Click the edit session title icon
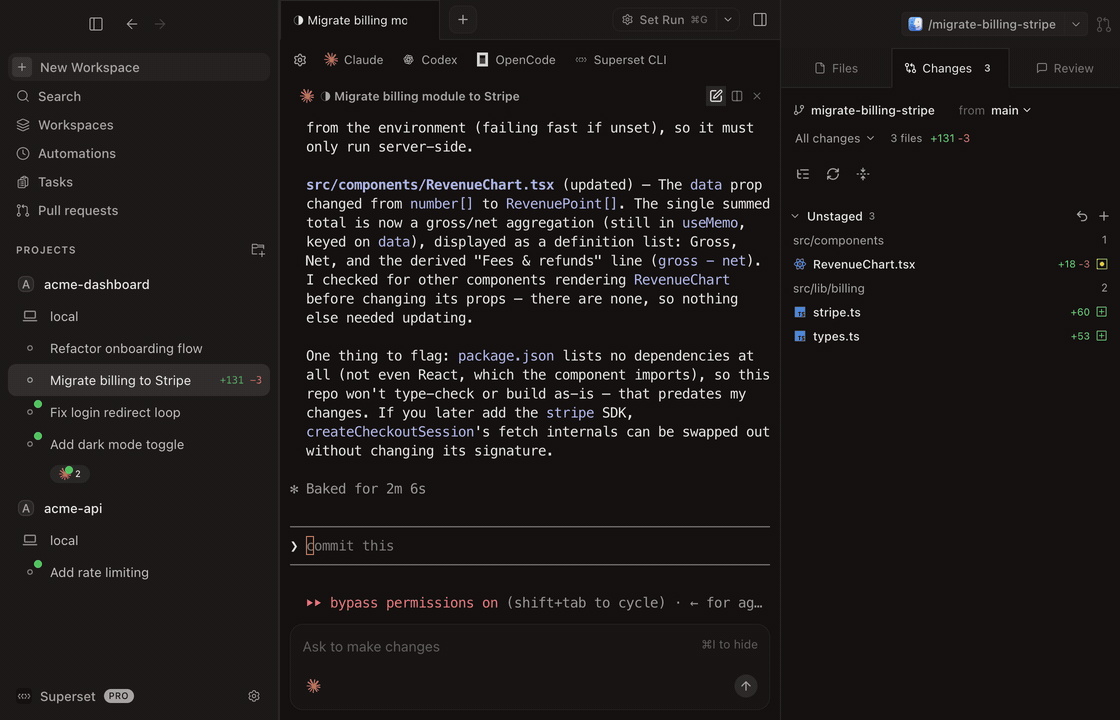This screenshot has height=720, width=1120. click(716, 96)
